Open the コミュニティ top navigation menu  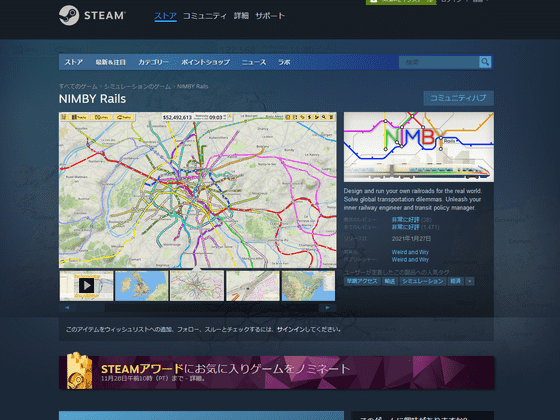pos(205,16)
